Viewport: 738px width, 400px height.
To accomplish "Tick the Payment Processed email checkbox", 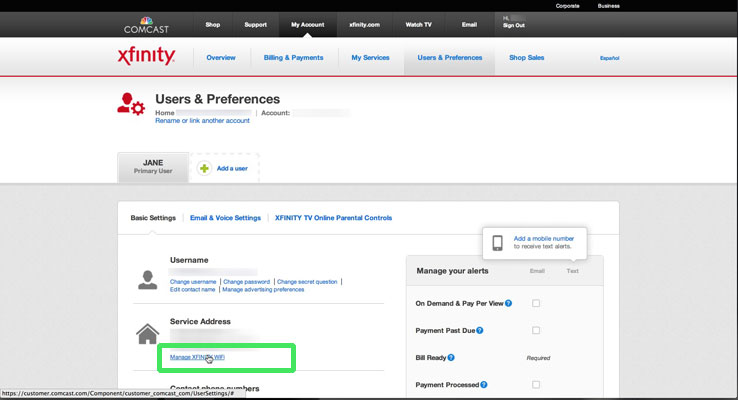I will [536, 384].
